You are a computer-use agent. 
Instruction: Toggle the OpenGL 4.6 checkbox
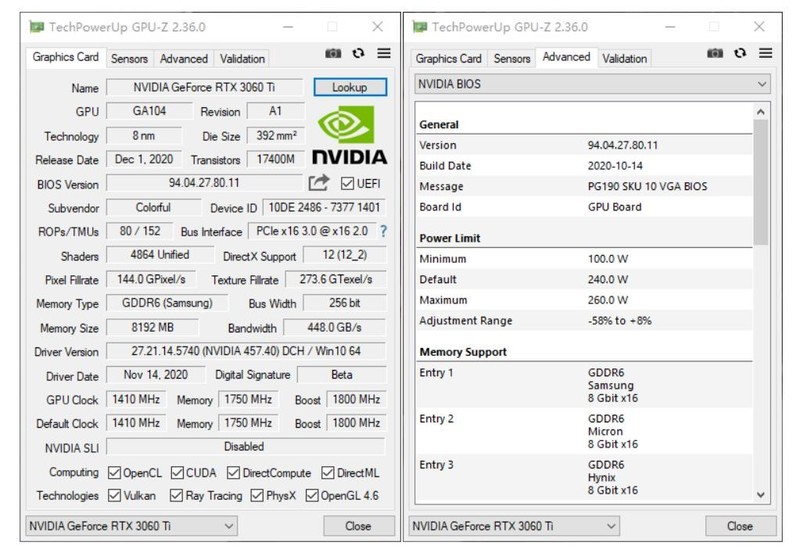(312, 495)
